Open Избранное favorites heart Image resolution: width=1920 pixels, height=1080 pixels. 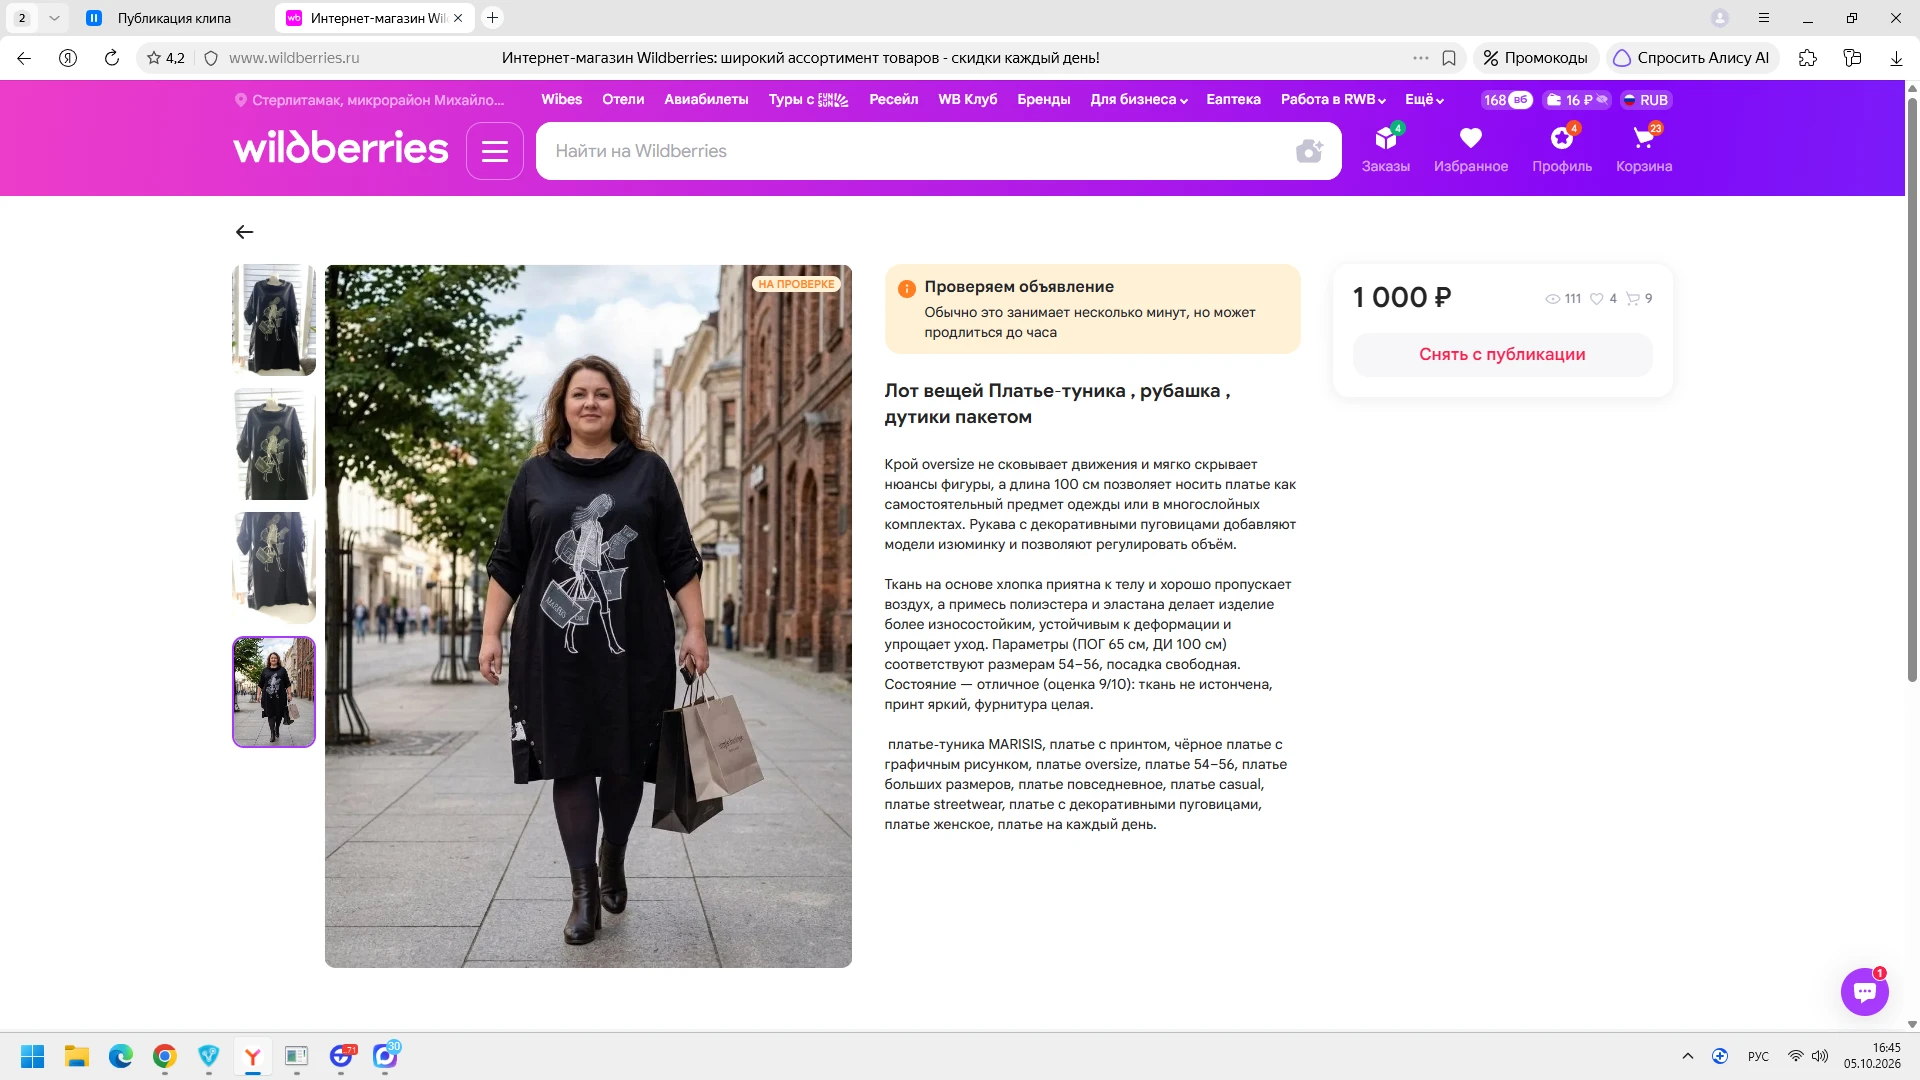pos(1471,148)
